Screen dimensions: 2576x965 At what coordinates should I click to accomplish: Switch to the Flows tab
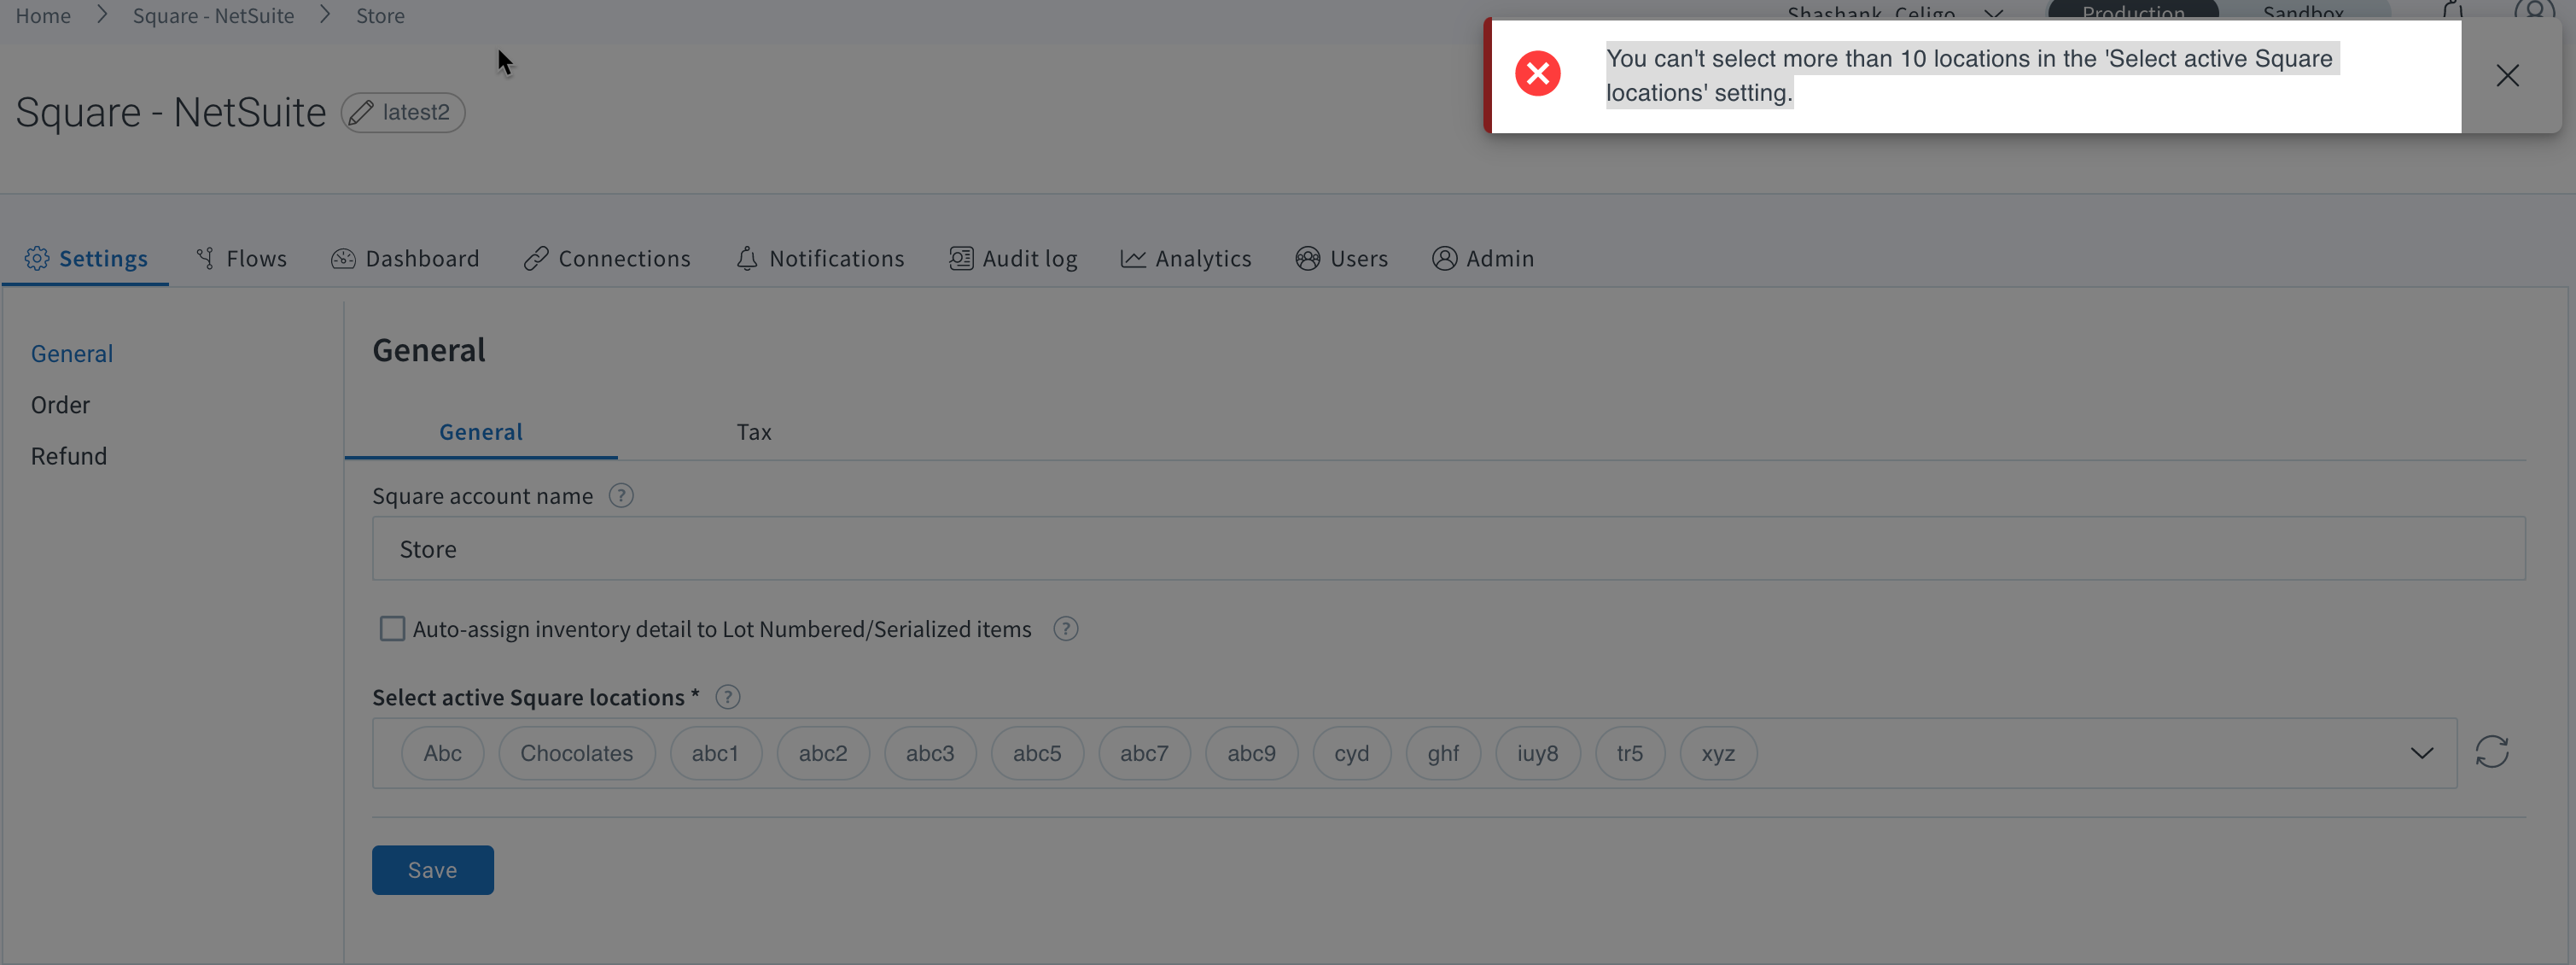[241, 259]
